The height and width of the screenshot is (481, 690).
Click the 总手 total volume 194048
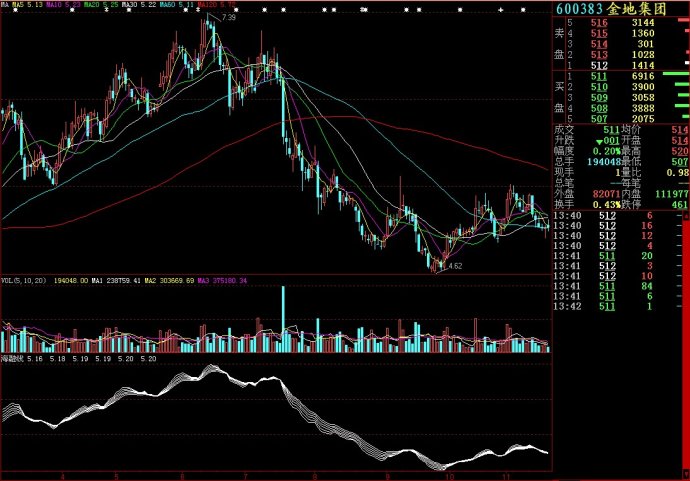(x=603, y=162)
